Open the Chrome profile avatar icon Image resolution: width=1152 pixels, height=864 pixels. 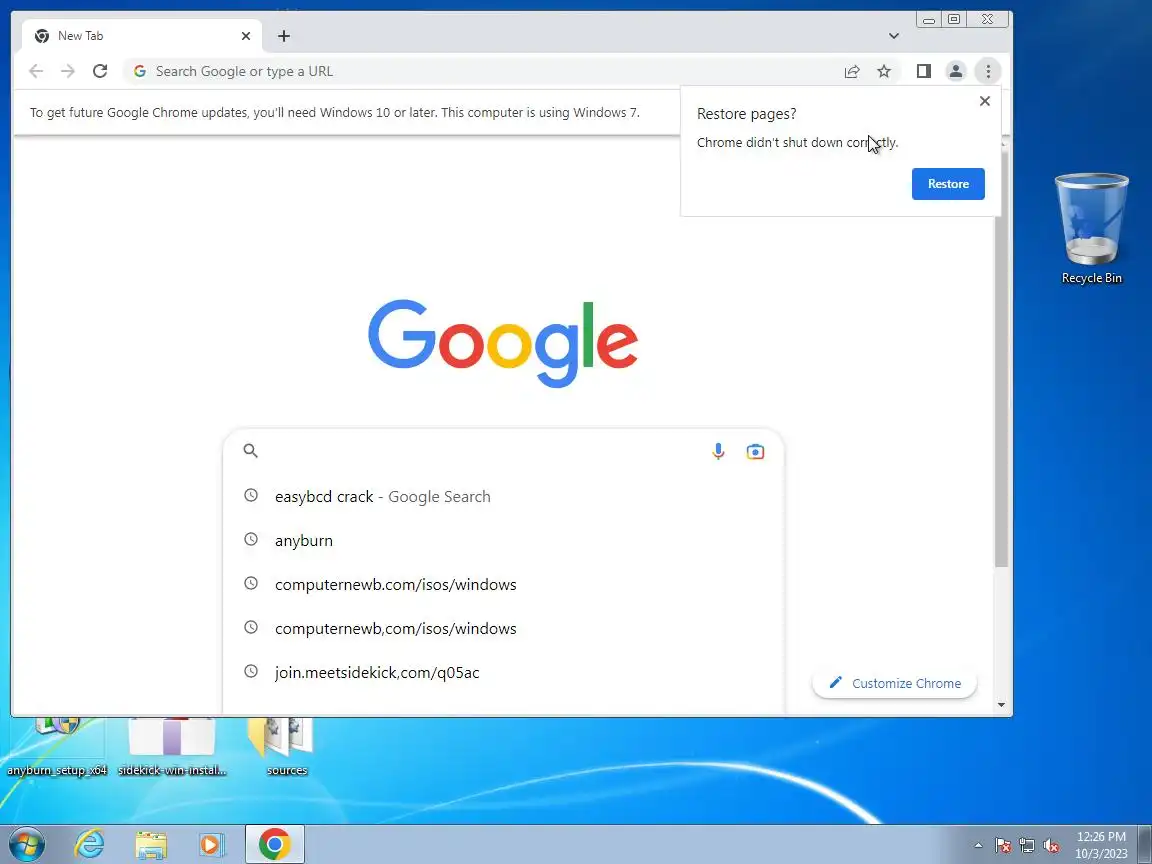tap(956, 71)
